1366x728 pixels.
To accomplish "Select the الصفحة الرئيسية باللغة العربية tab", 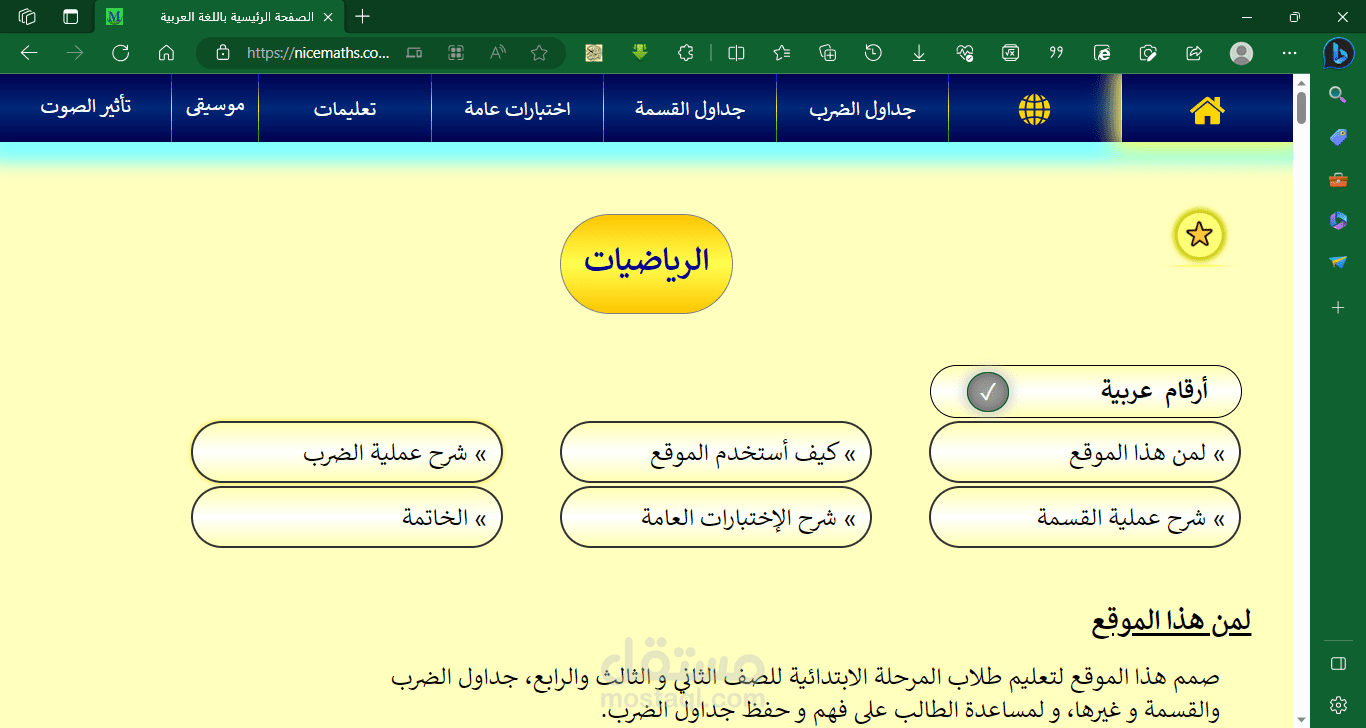I will 220,17.
